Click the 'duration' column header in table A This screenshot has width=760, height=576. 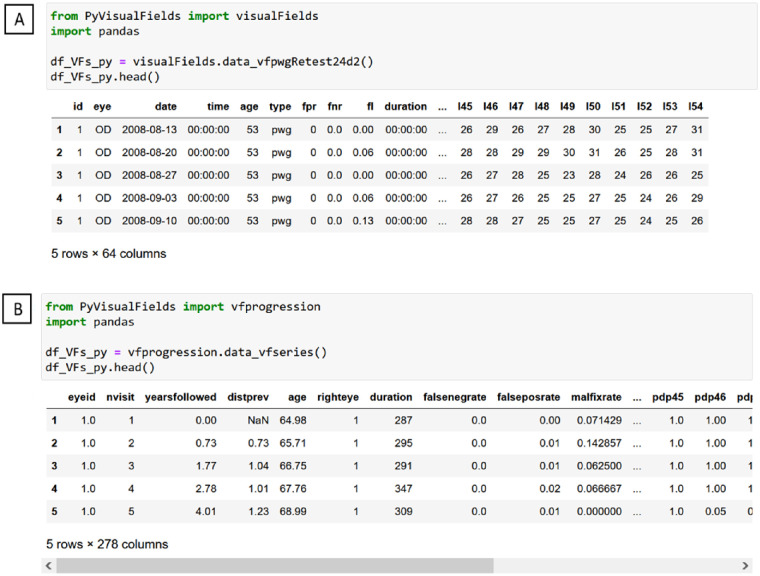[x=406, y=107]
